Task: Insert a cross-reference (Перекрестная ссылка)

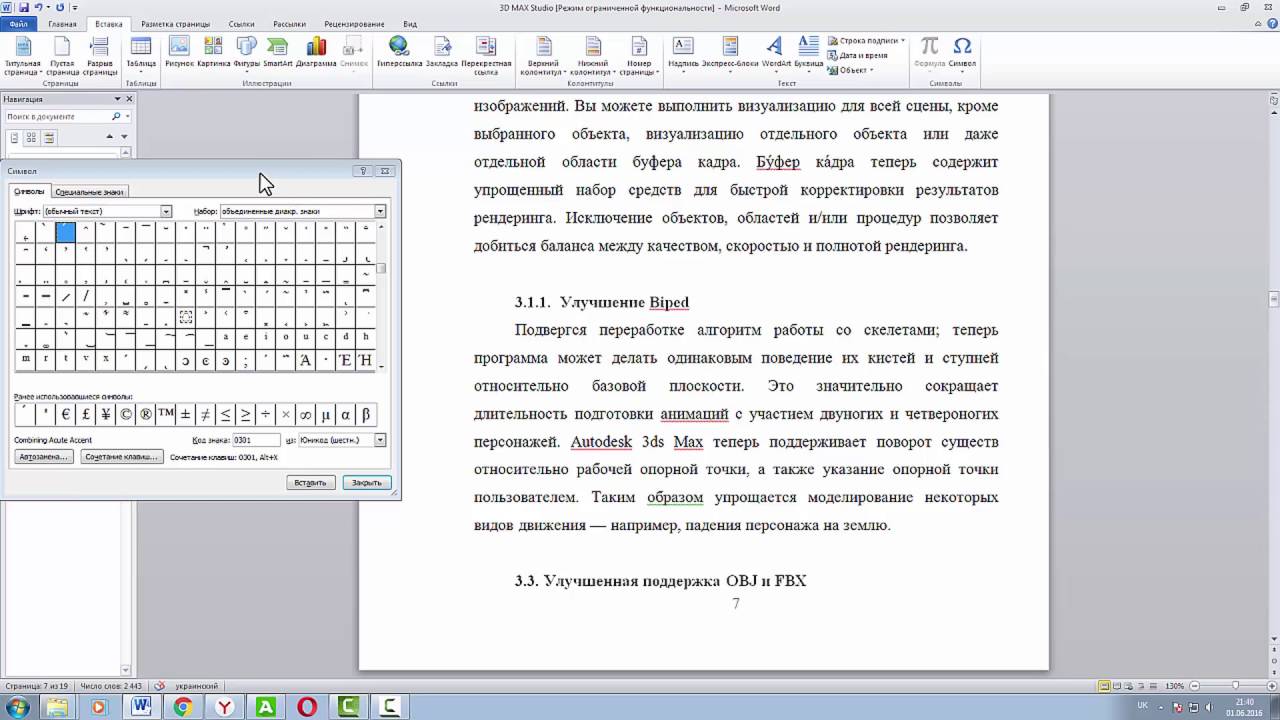Action: click(x=486, y=56)
